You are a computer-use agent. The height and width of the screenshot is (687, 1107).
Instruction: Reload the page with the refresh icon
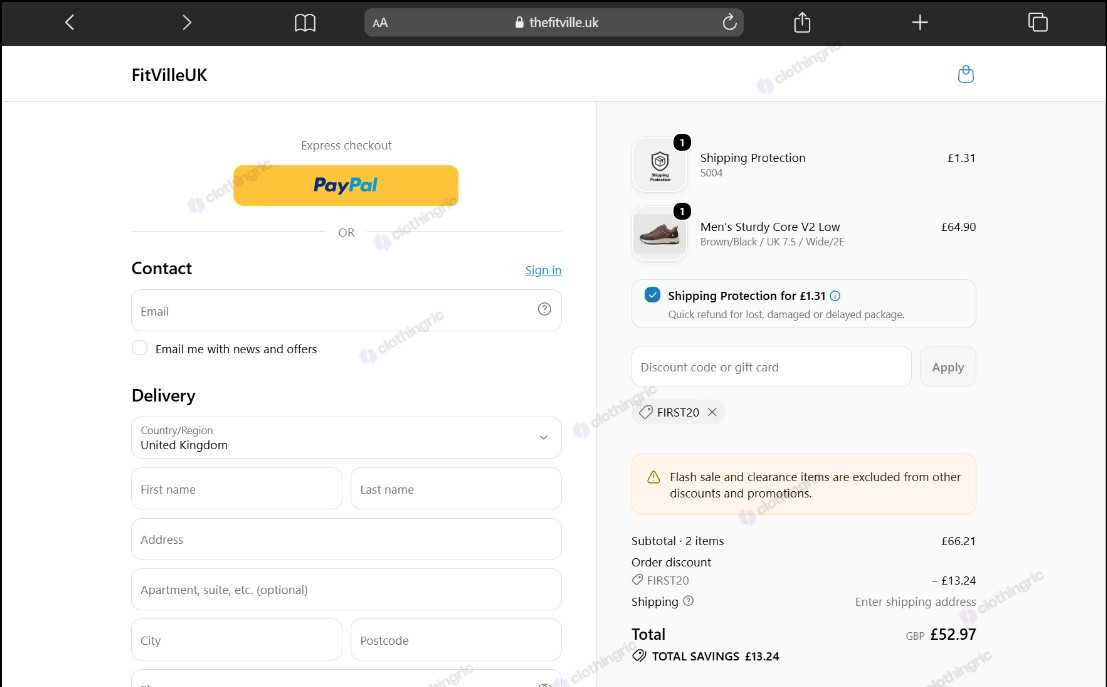pos(729,23)
